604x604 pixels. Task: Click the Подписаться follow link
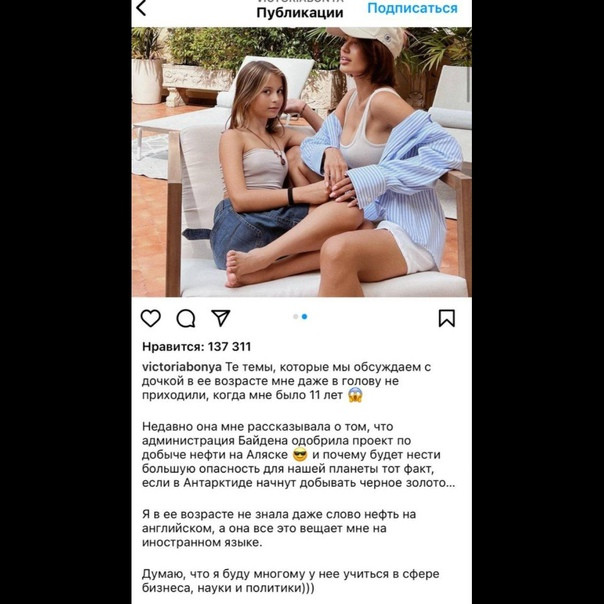(x=412, y=8)
